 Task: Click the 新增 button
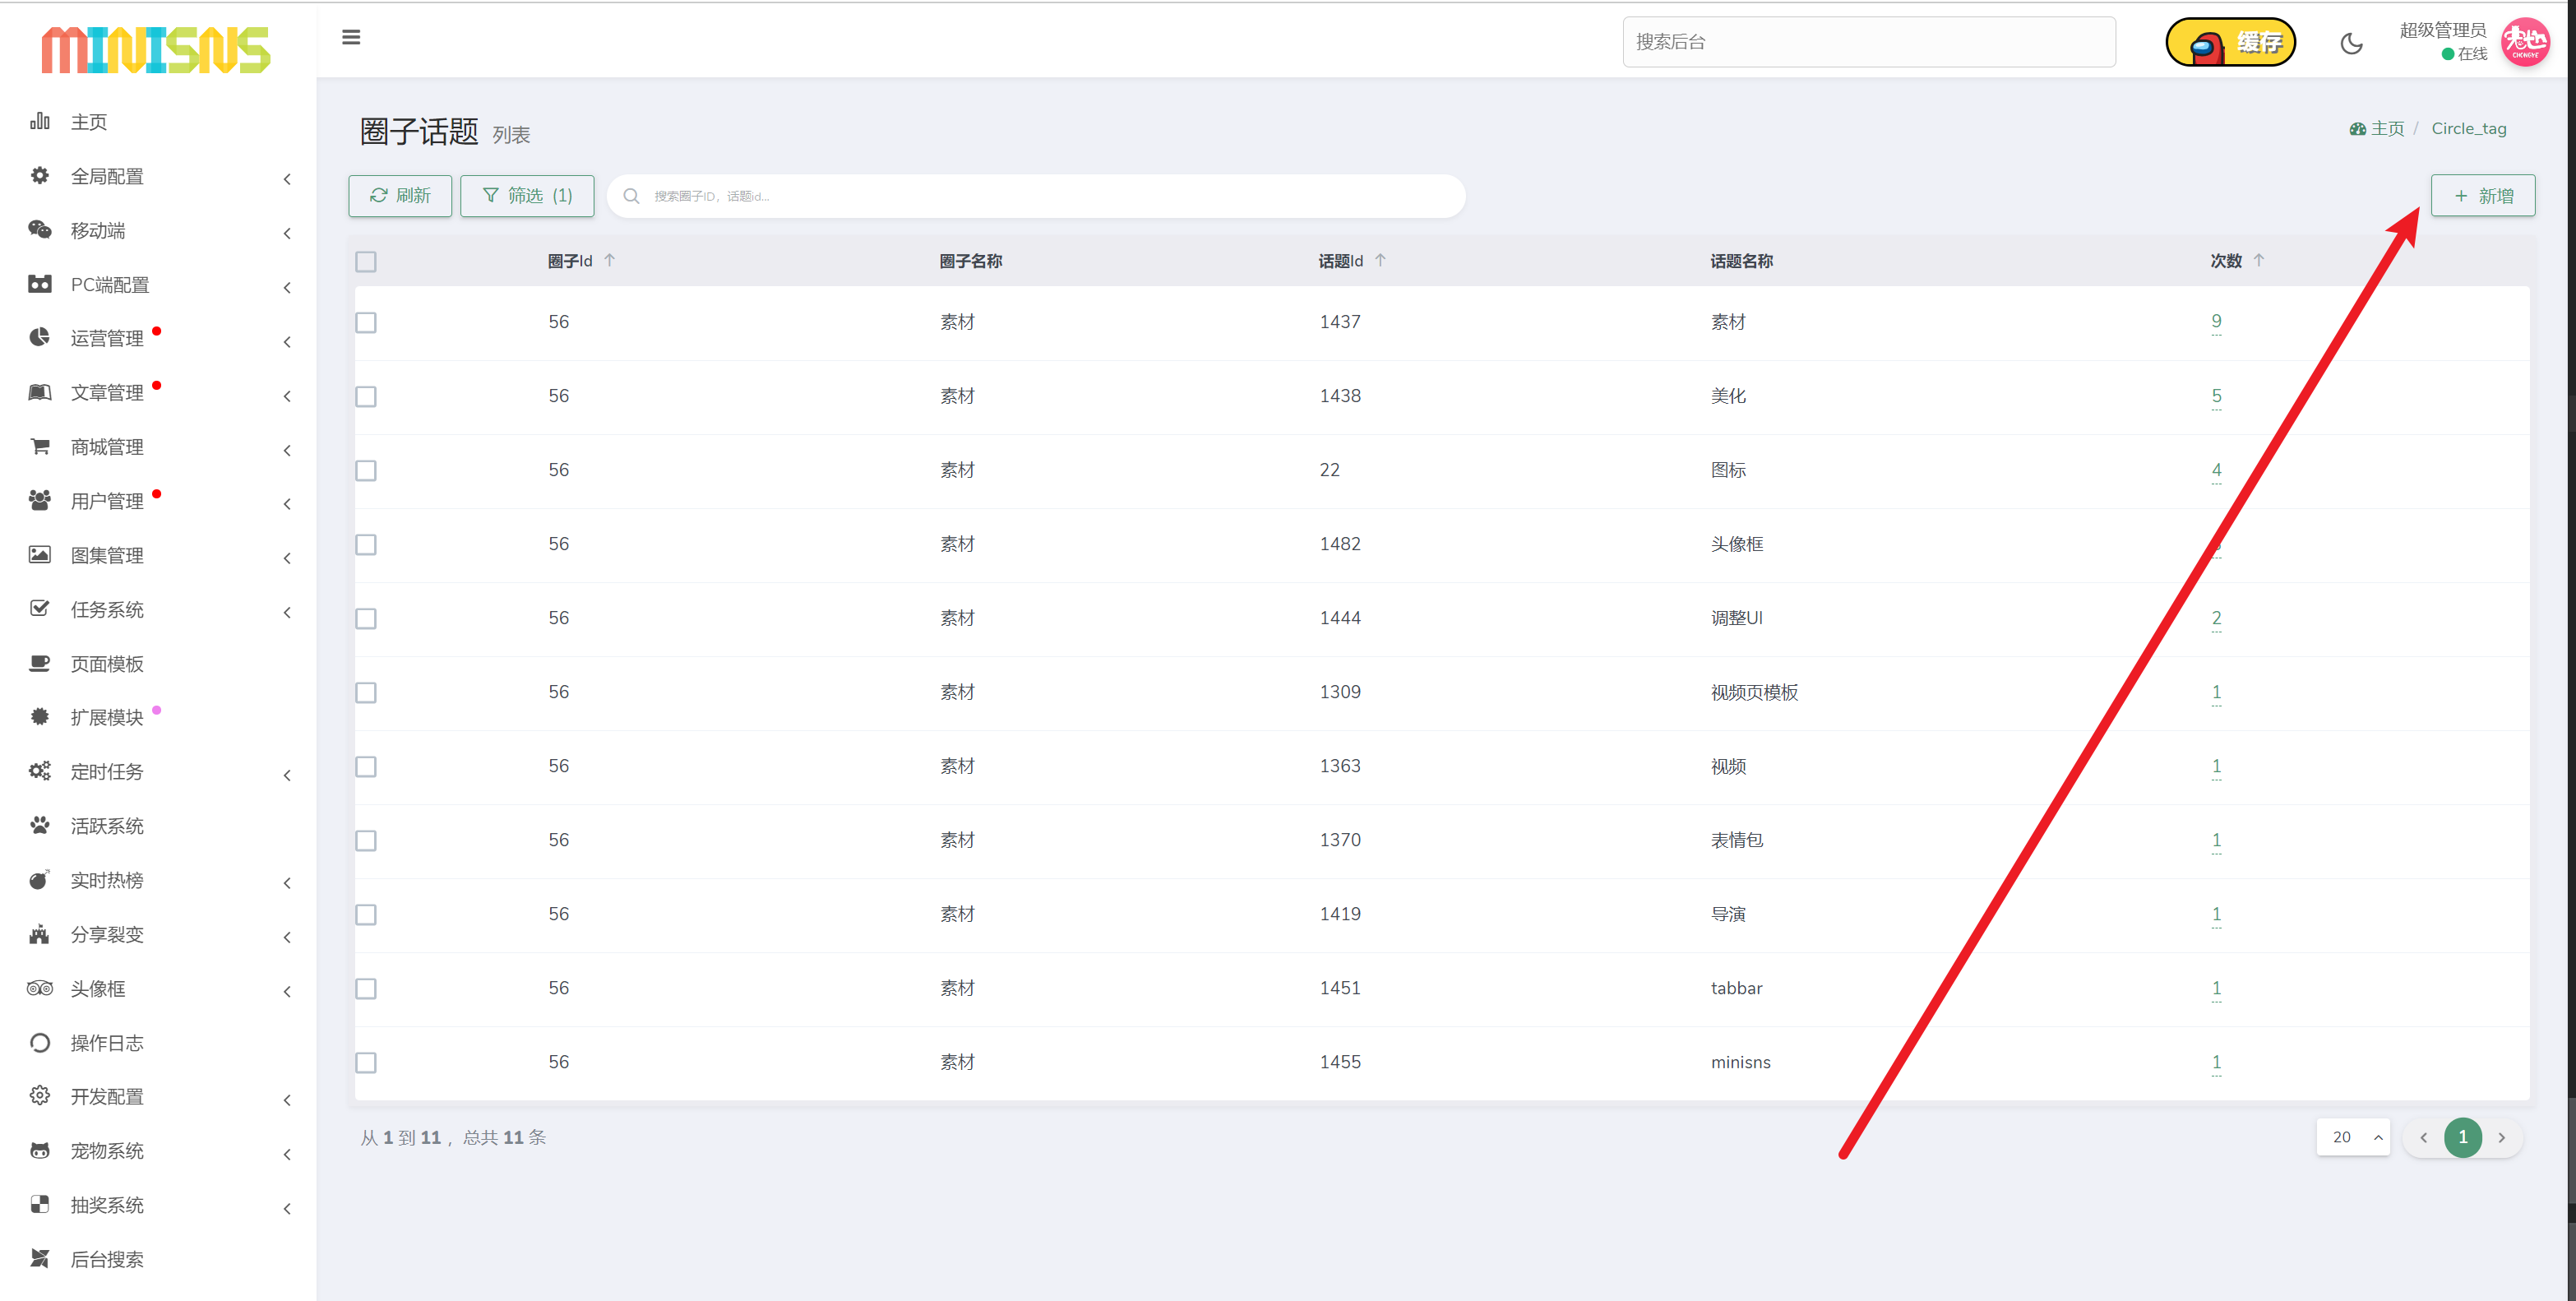click(x=2482, y=196)
